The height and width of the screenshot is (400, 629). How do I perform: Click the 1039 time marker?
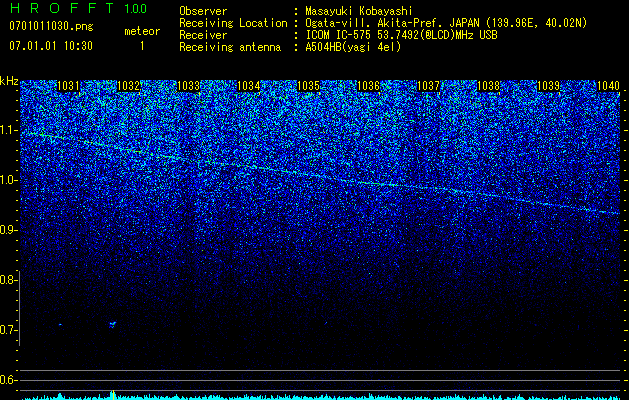tap(548, 86)
